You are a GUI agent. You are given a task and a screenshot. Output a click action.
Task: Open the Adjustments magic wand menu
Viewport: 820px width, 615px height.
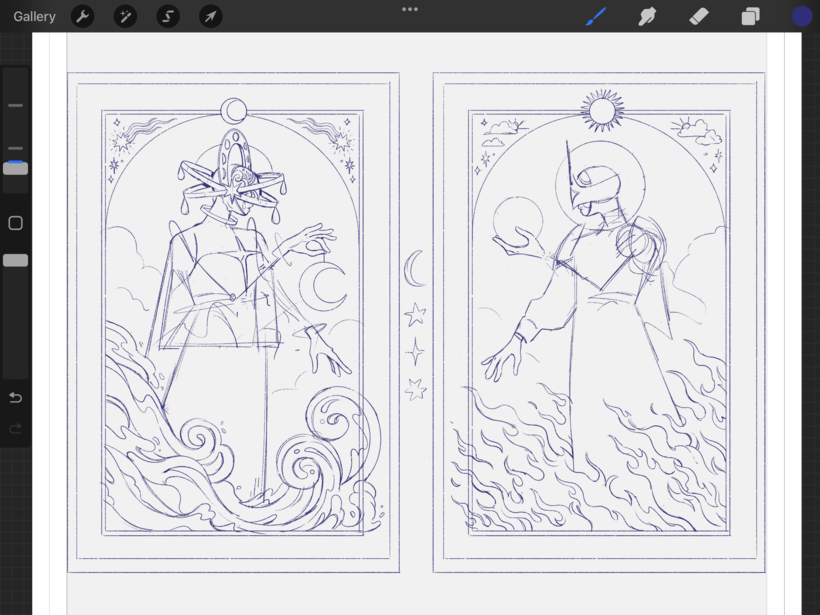click(126, 17)
